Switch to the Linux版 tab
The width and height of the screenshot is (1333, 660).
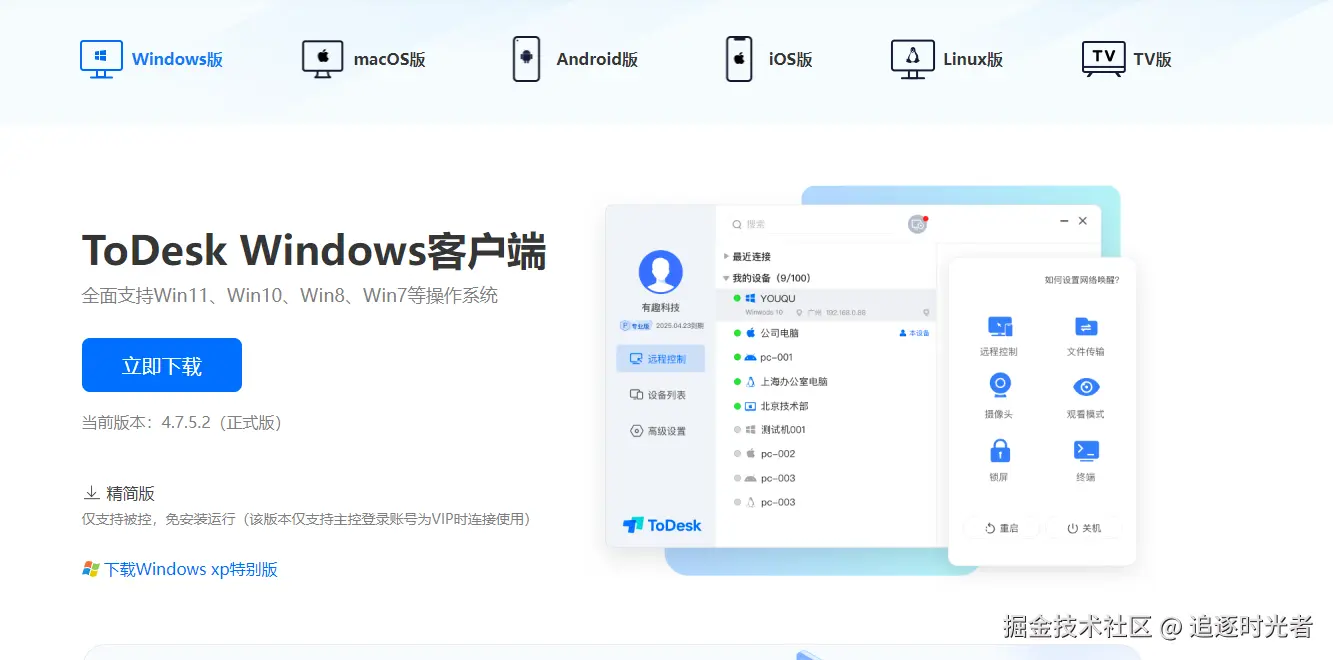point(947,59)
